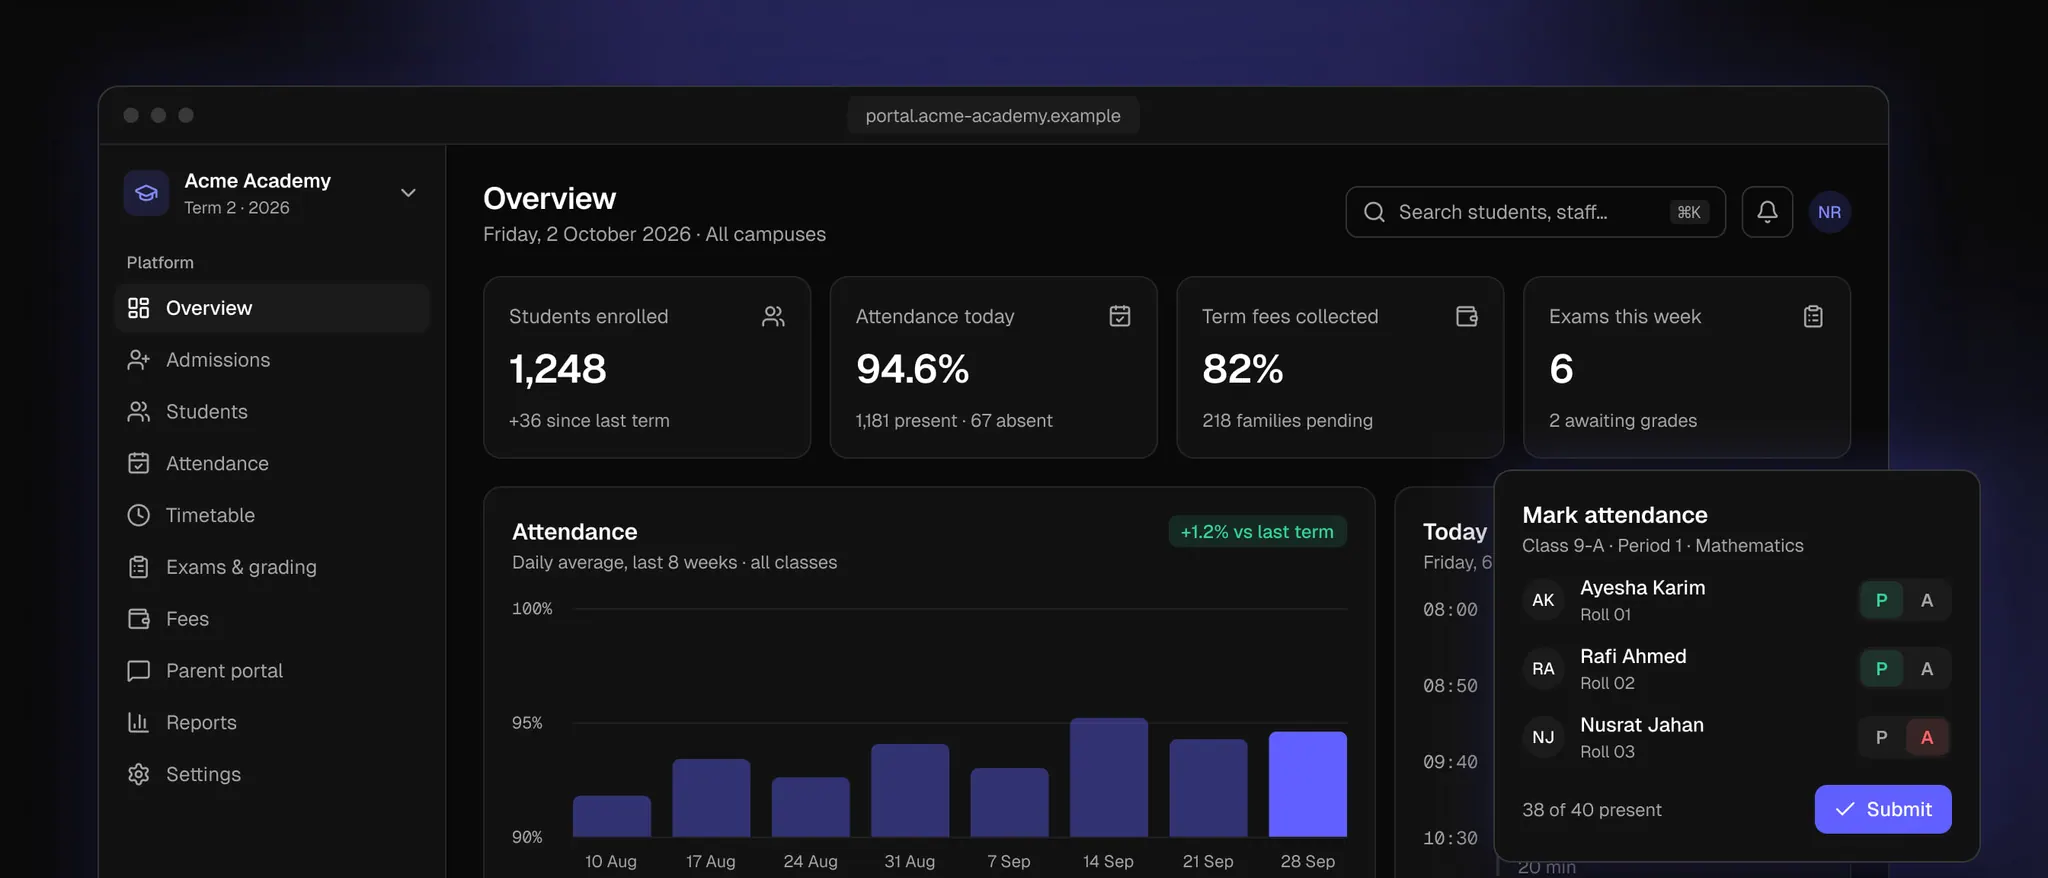
Task: Open notifications bell
Action: coord(1767,212)
